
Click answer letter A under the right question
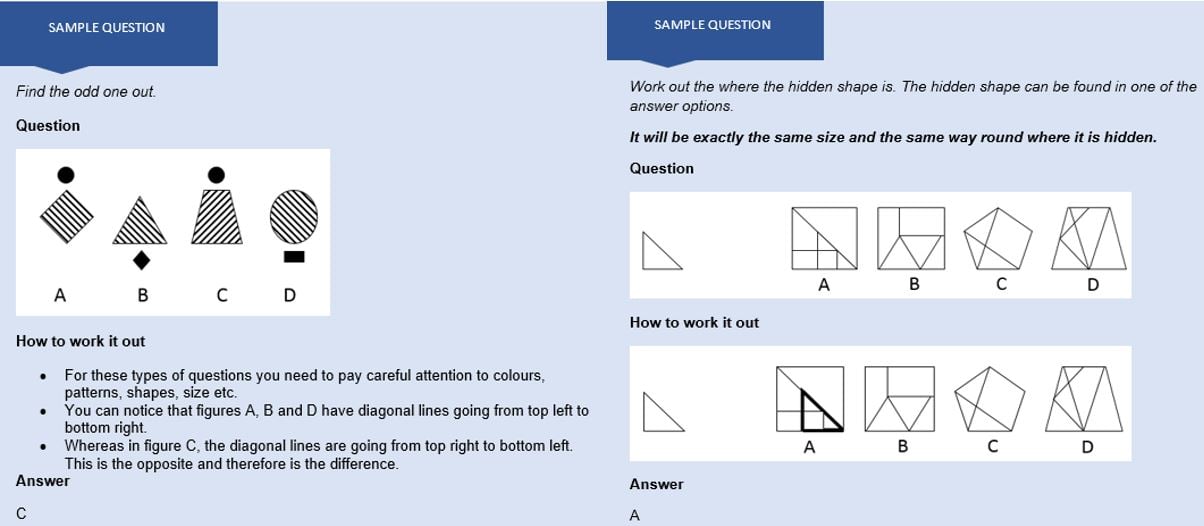coord(635,516)
